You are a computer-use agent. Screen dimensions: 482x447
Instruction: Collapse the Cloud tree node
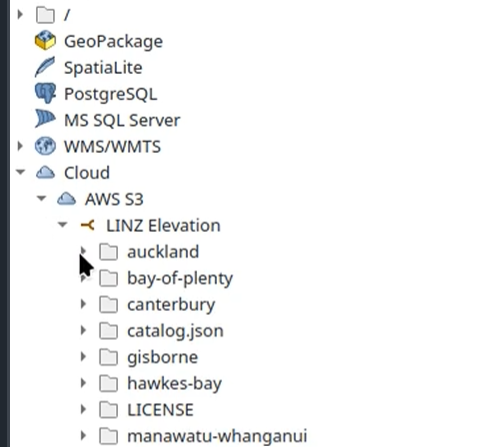[20, 172]
